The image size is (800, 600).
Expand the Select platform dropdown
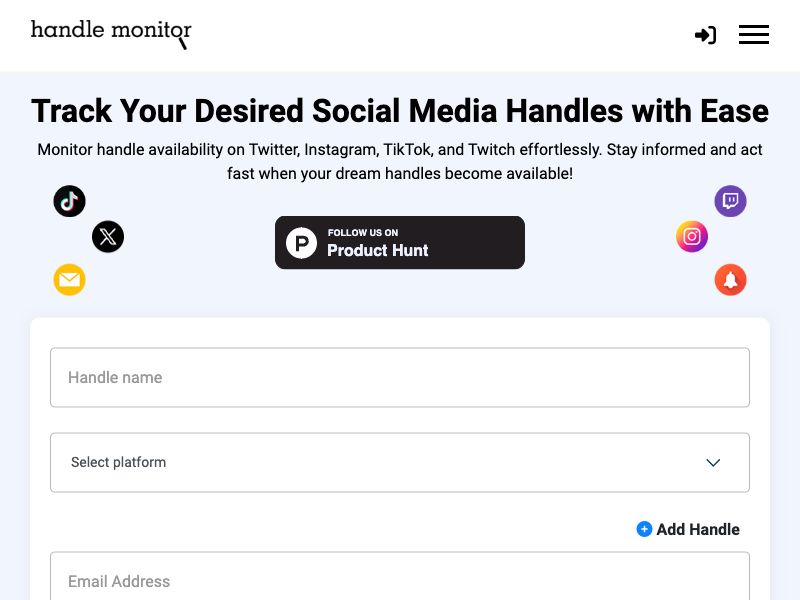click(400, 462)
